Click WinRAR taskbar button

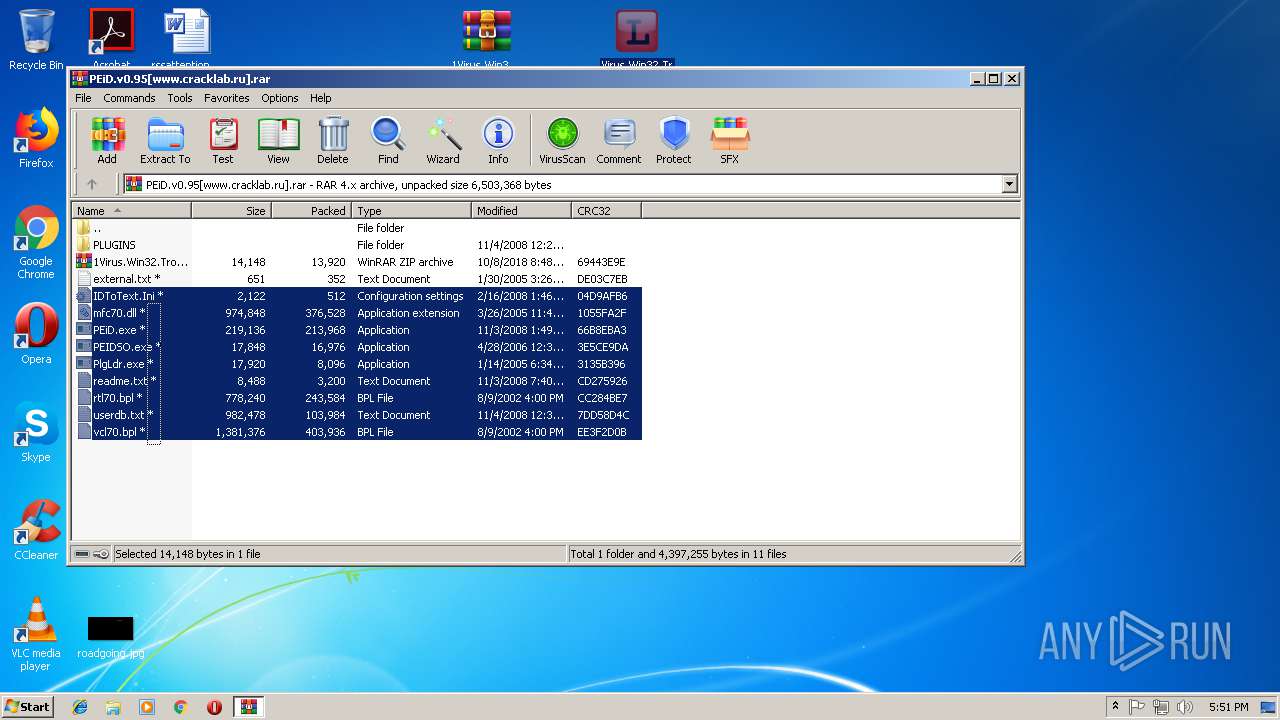248,707
